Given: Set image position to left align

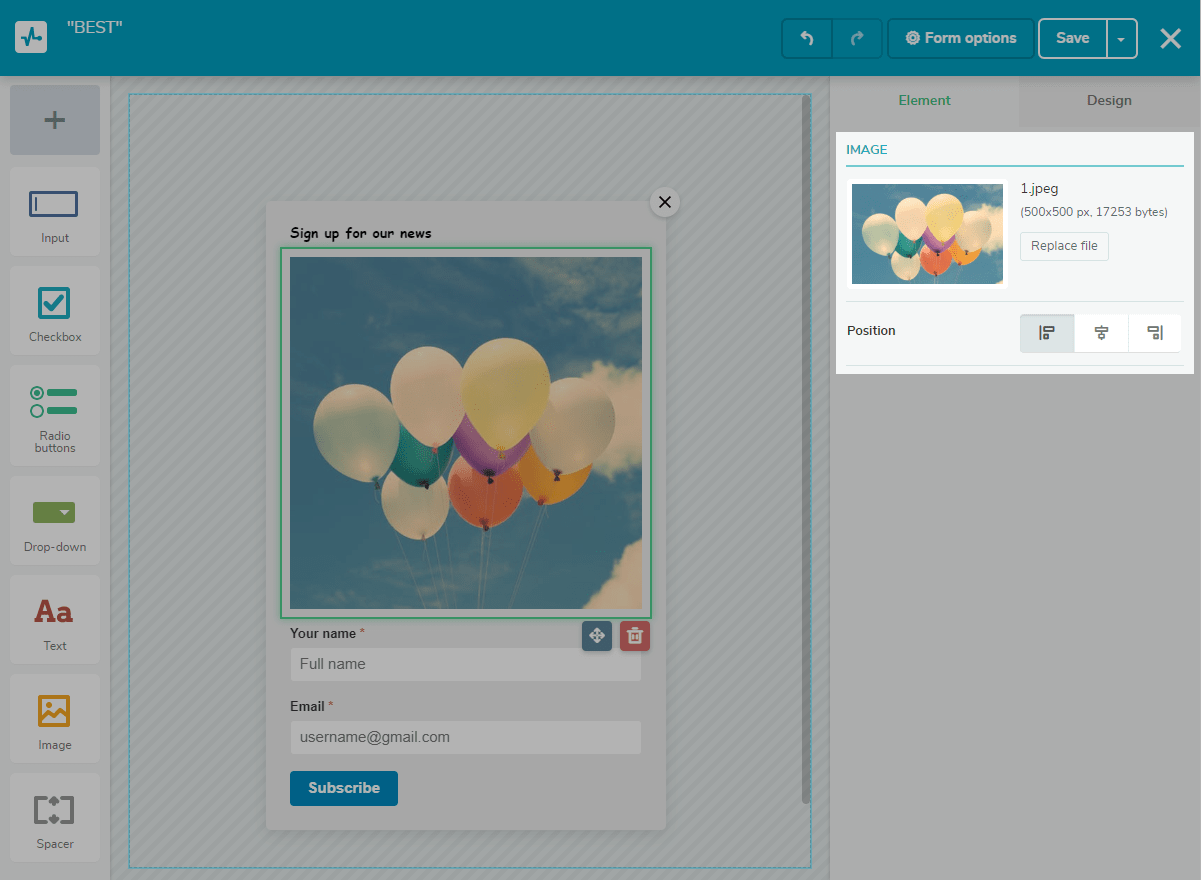Looking at the screenshot, I should coord(1047,333).
